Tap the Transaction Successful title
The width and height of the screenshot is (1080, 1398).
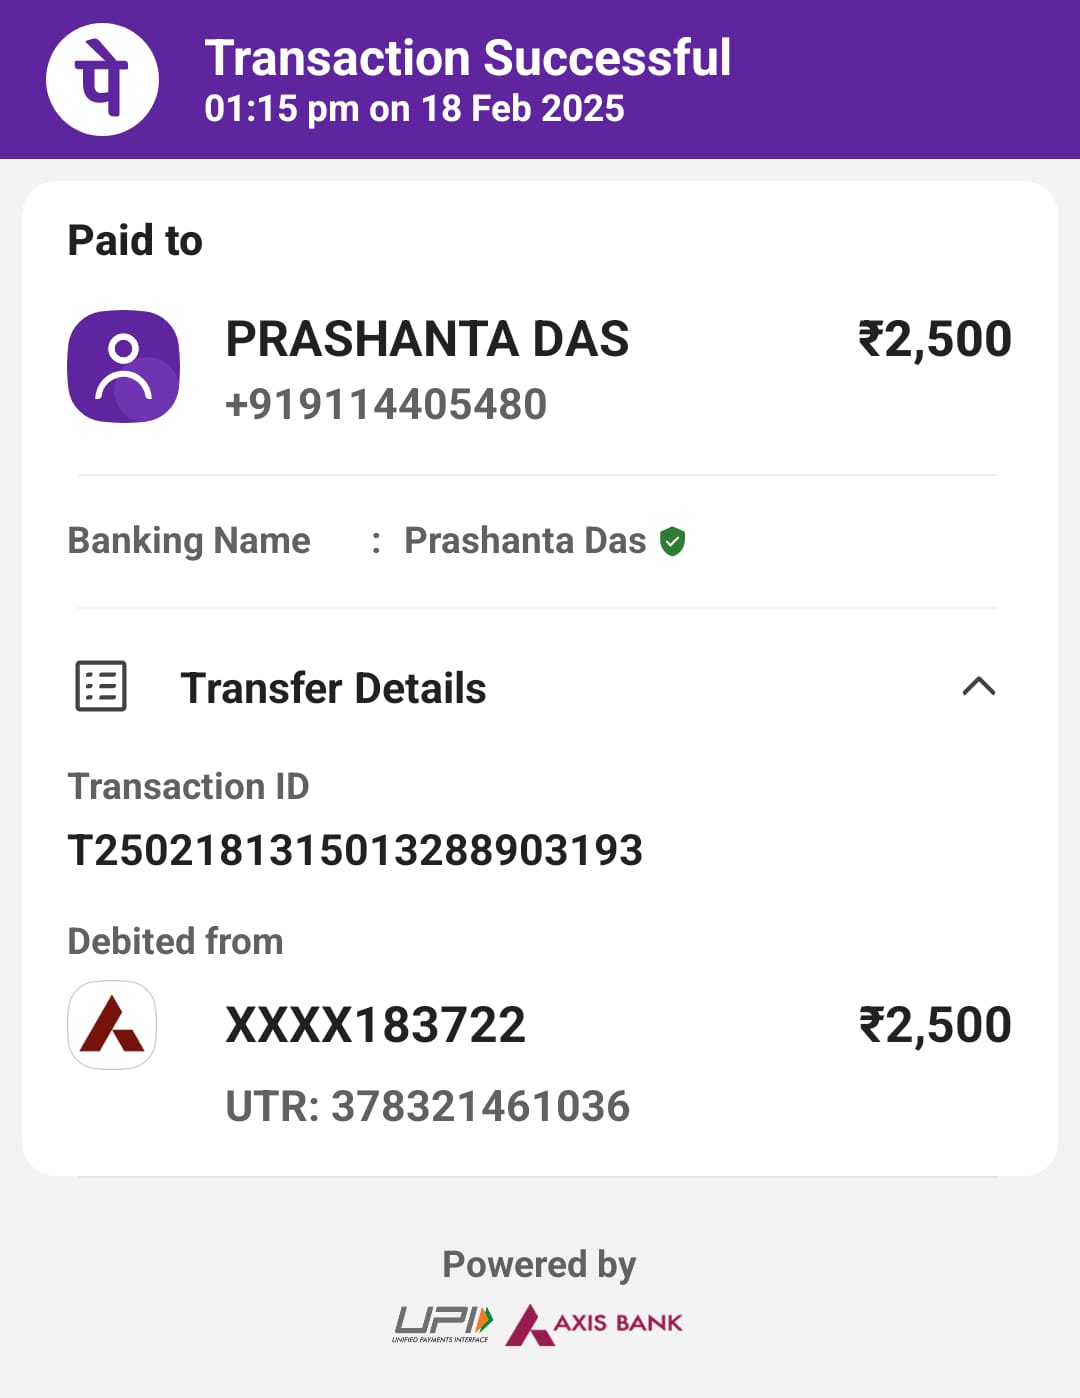[x=467, y=57]
